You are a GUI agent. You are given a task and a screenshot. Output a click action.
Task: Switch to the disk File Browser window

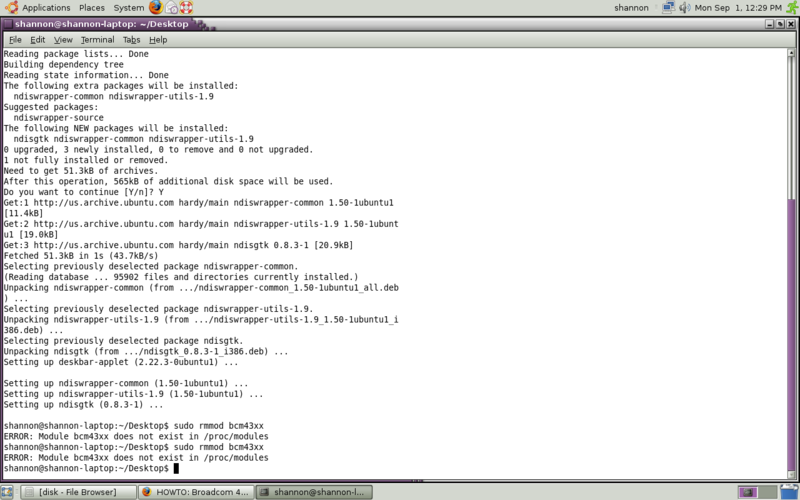coord(79,492)
